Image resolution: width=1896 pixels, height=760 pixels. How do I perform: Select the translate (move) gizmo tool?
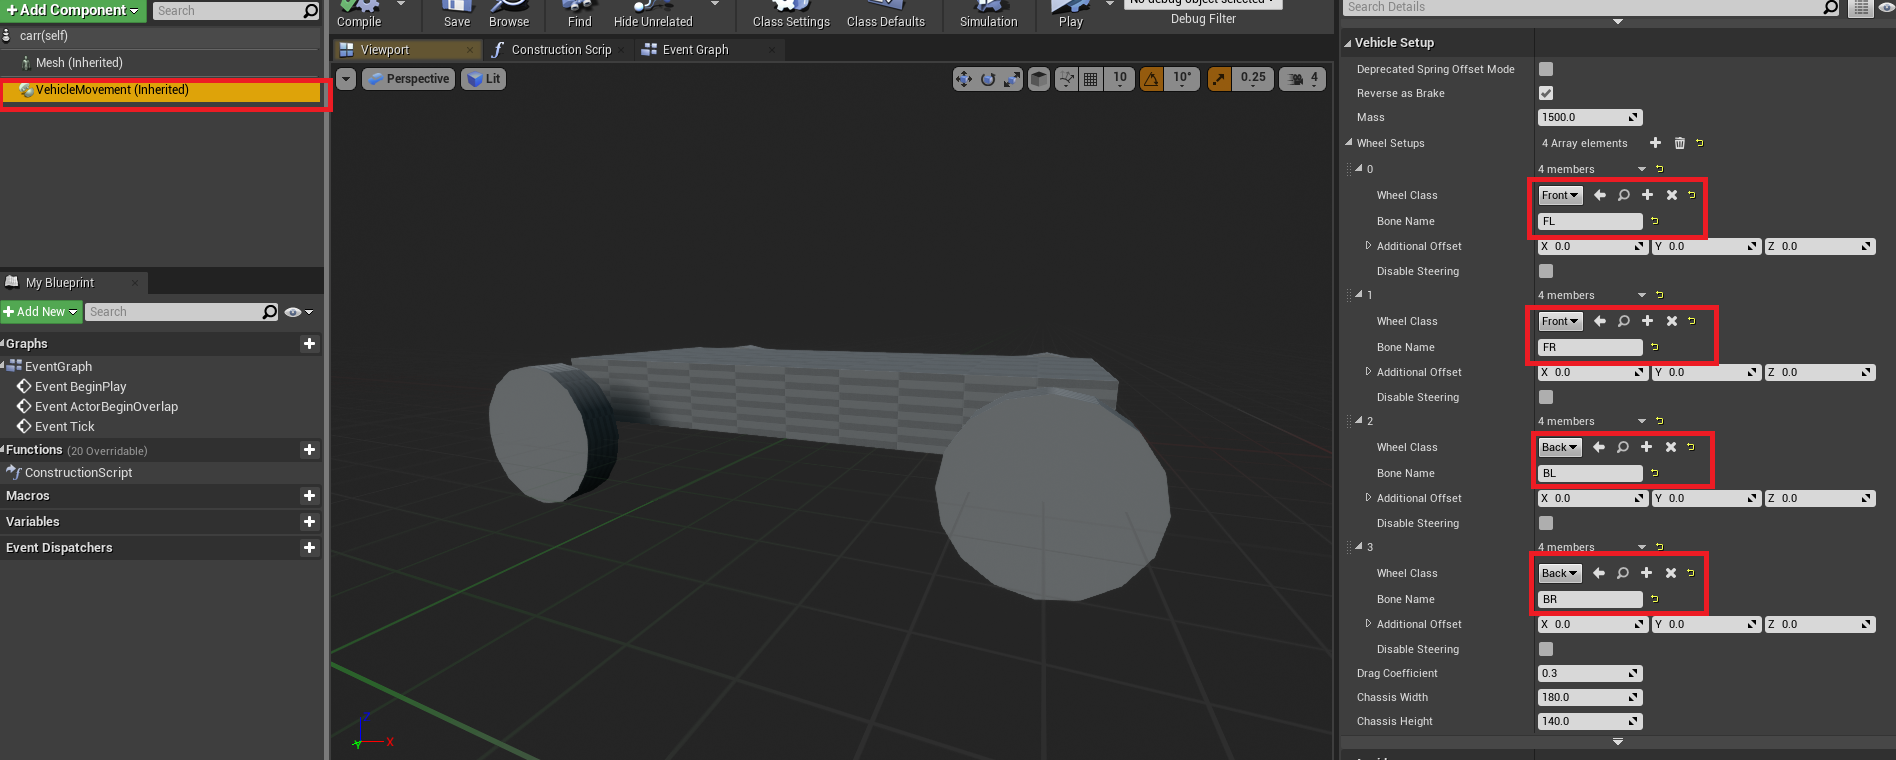(x=964, y=79)
